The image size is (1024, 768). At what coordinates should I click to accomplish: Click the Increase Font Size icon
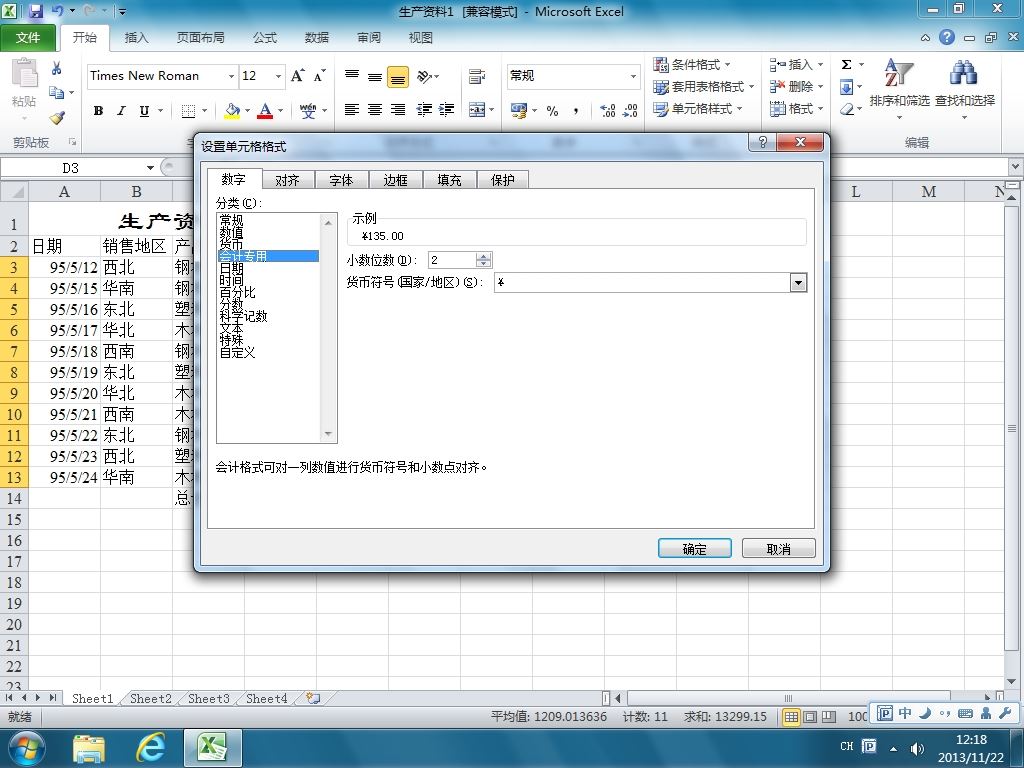(x=298, y=76)
